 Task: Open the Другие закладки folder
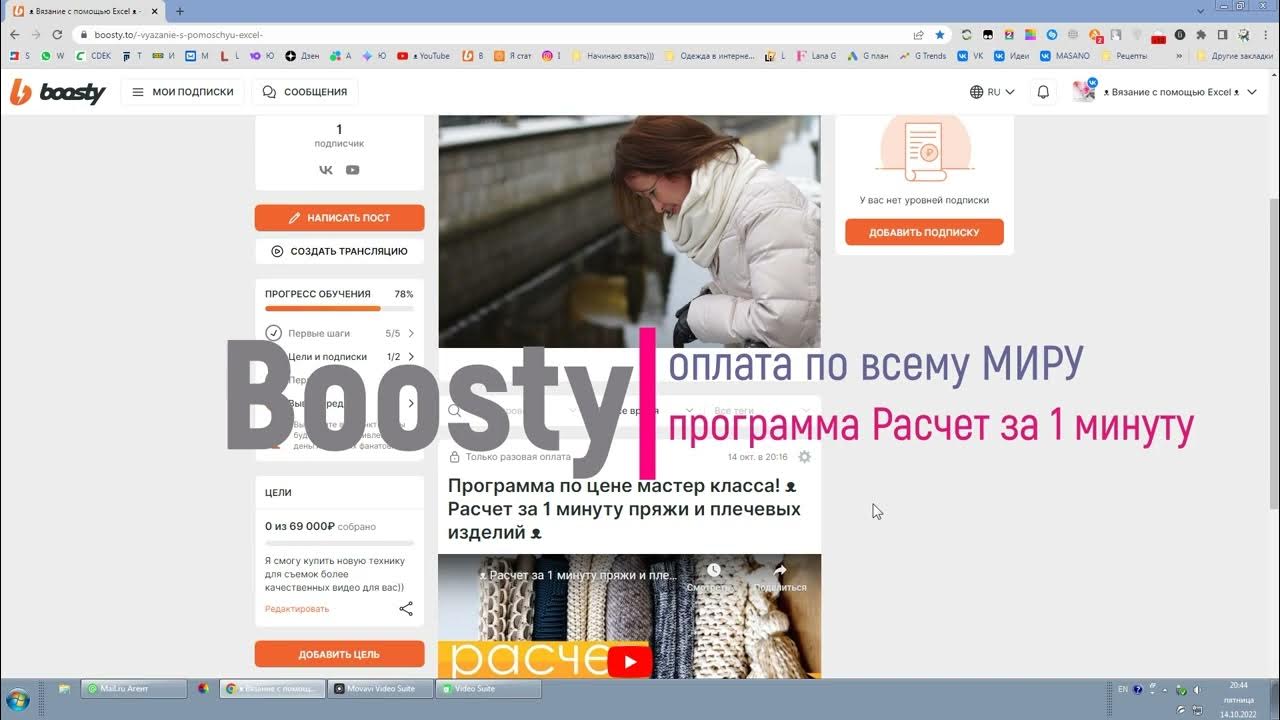pos(1236,56)
